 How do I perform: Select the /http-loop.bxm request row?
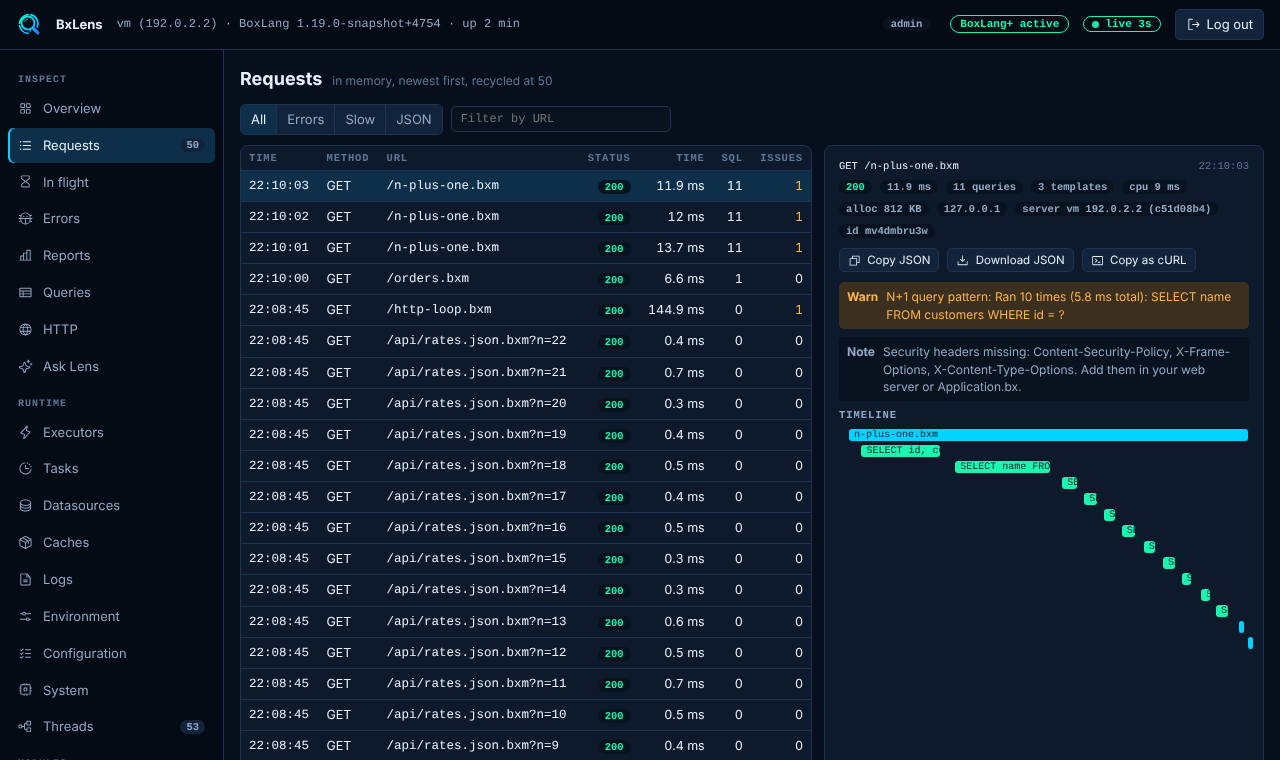coord(526,310)
